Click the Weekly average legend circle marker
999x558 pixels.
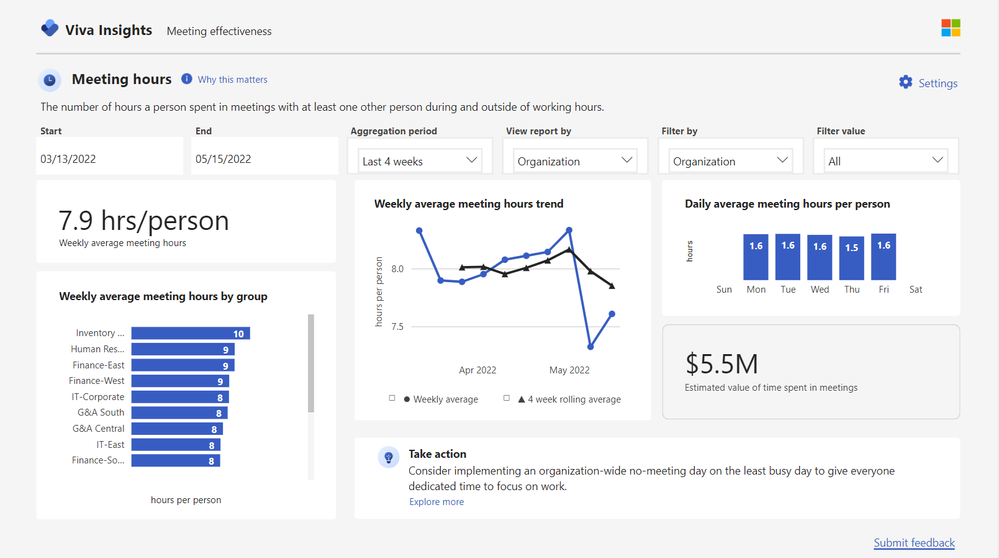tap(407, 399)
